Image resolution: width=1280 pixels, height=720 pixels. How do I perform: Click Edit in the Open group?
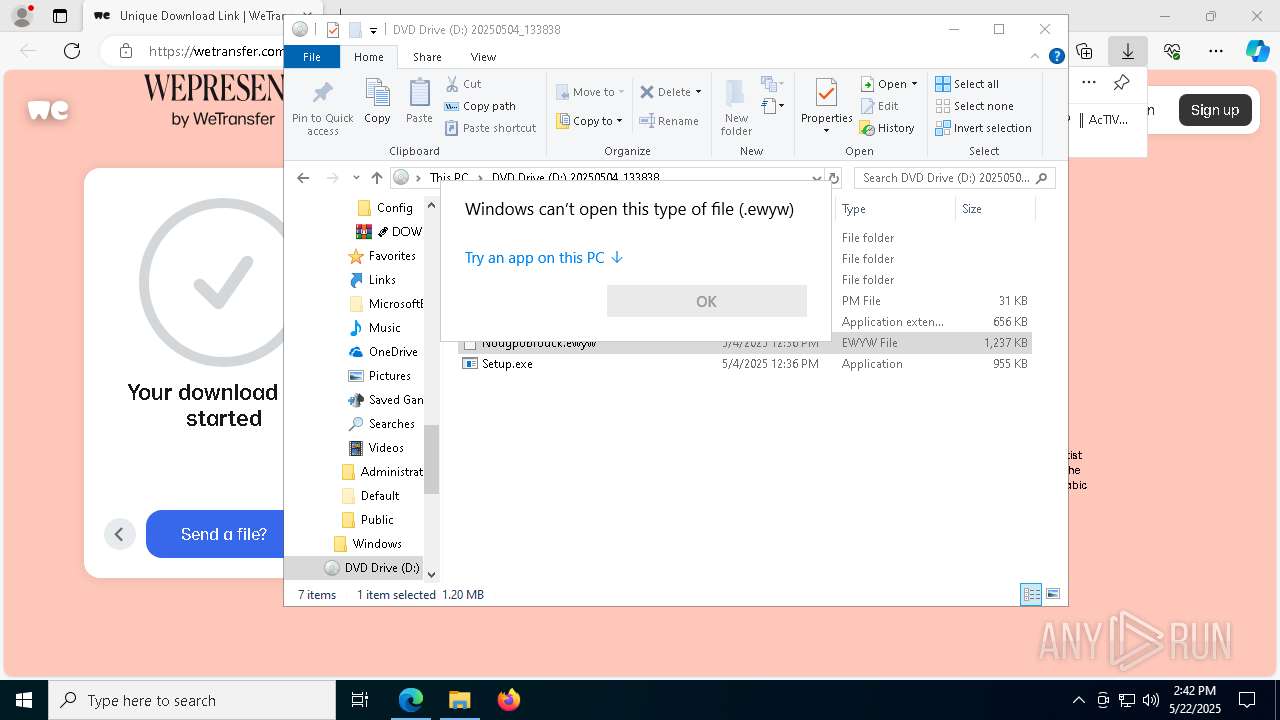click(880, 106)
